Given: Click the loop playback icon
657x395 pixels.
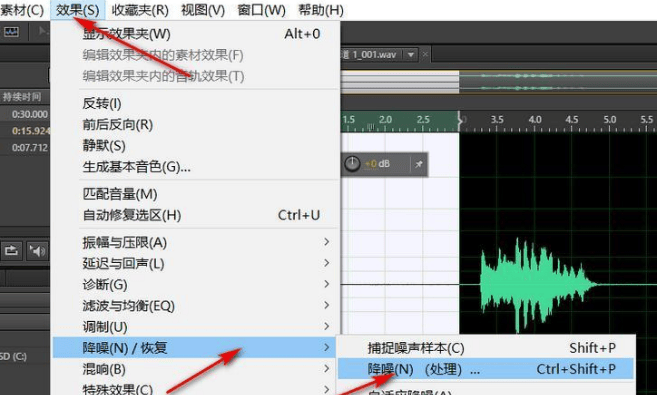Looking at the screenshot, I should click(11, 250).
